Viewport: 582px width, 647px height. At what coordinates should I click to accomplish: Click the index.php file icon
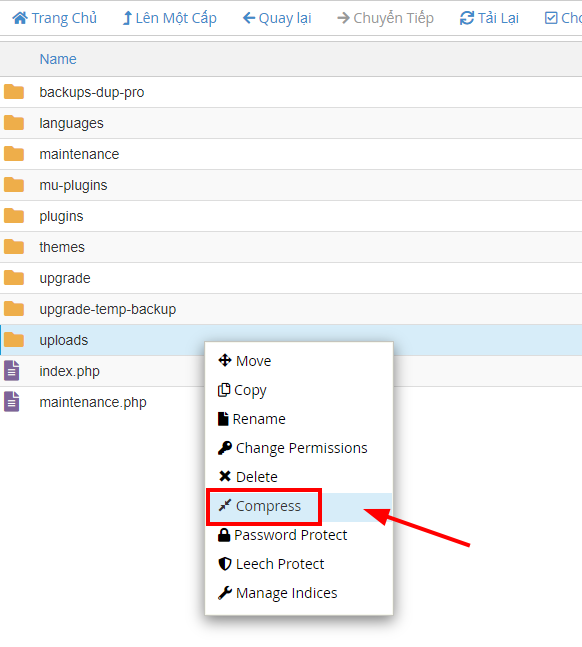pos(12,371)
